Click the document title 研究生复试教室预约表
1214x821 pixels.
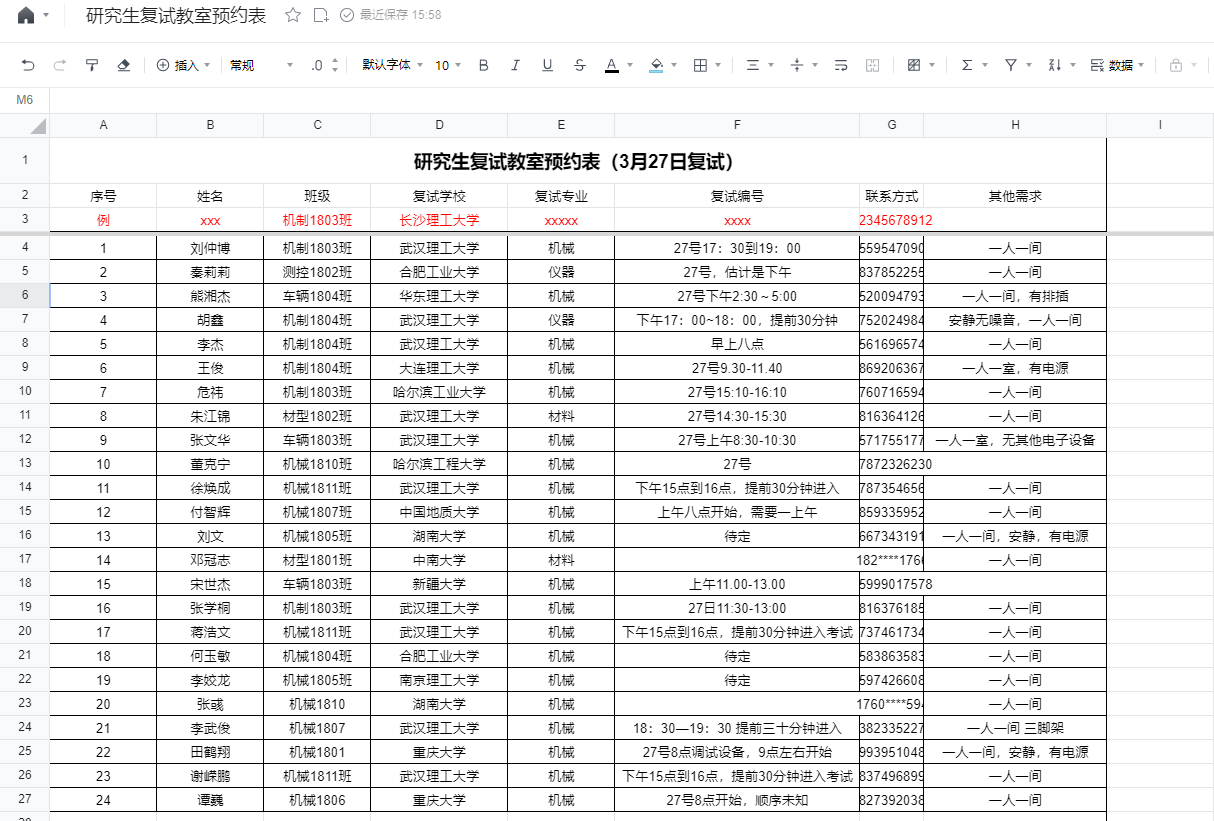pyautogui.click(x=176, y=15)
